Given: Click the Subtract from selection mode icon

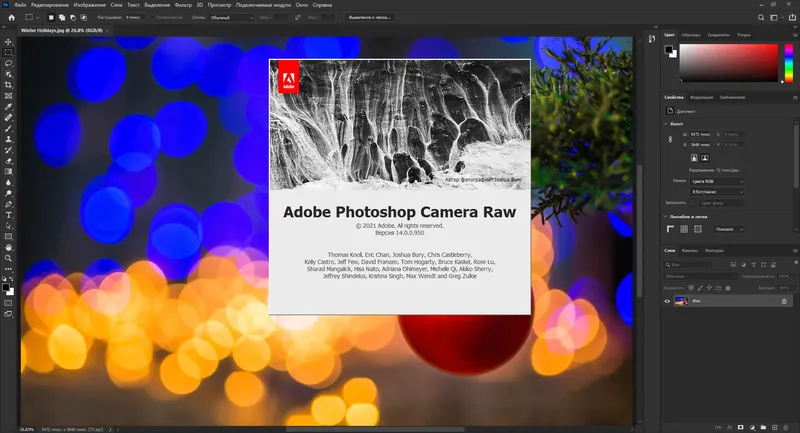Looking at the screenshot, I should click(73, 17).
